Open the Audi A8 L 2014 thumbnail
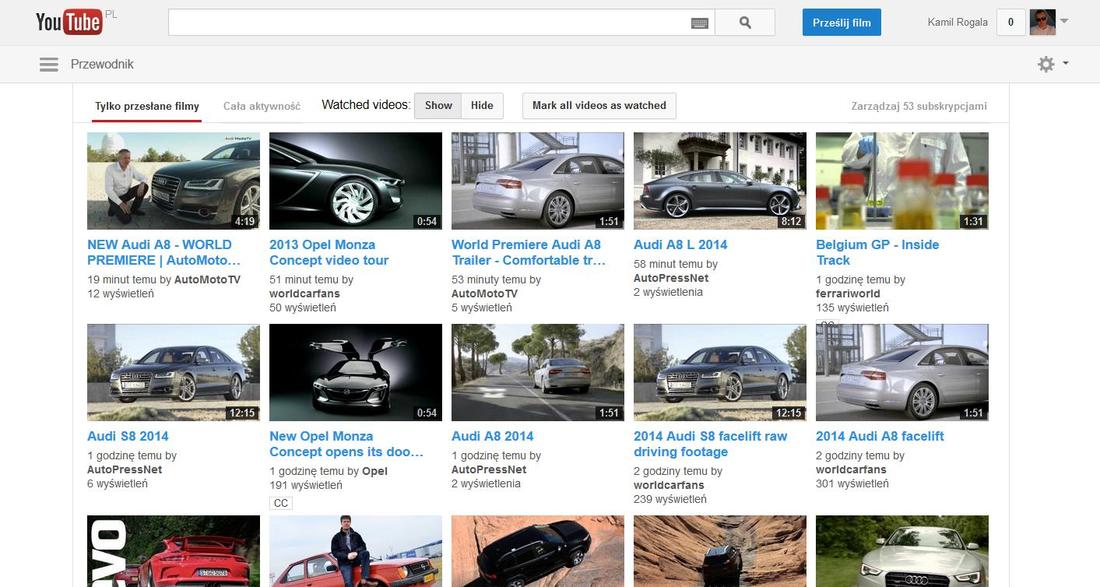The width and height of the screenshot is (1100, 587). [x=720, y=181]
